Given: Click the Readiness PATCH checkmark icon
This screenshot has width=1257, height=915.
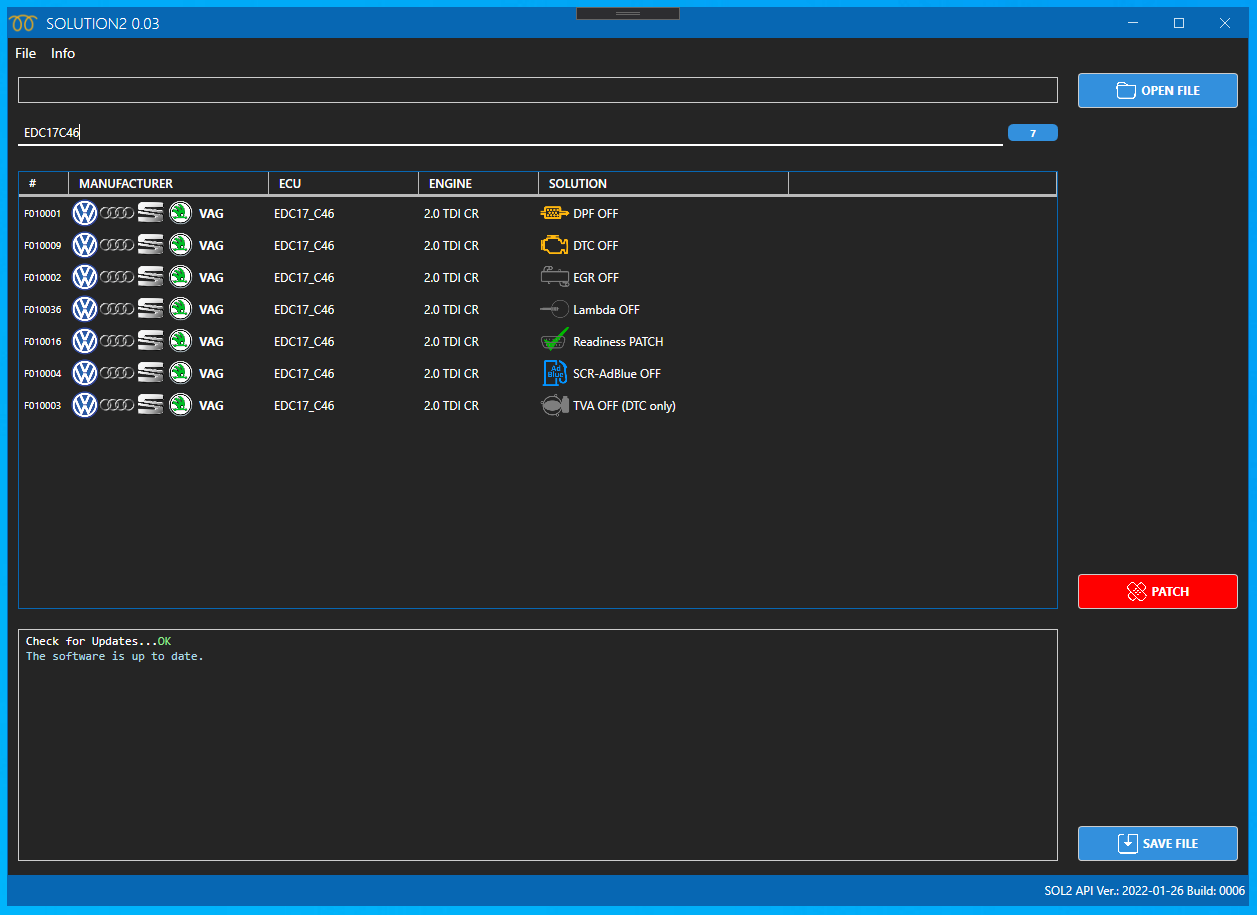Looking at the screenshot, I should coord(554,340).
